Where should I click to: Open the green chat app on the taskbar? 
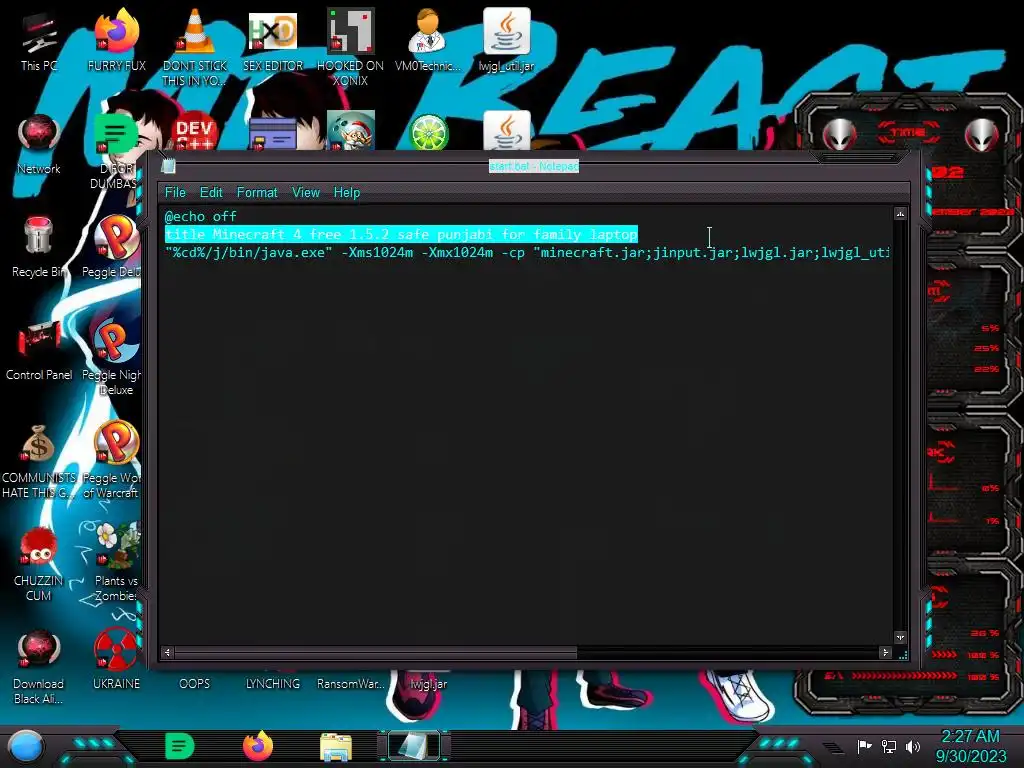tap(180, 746)
